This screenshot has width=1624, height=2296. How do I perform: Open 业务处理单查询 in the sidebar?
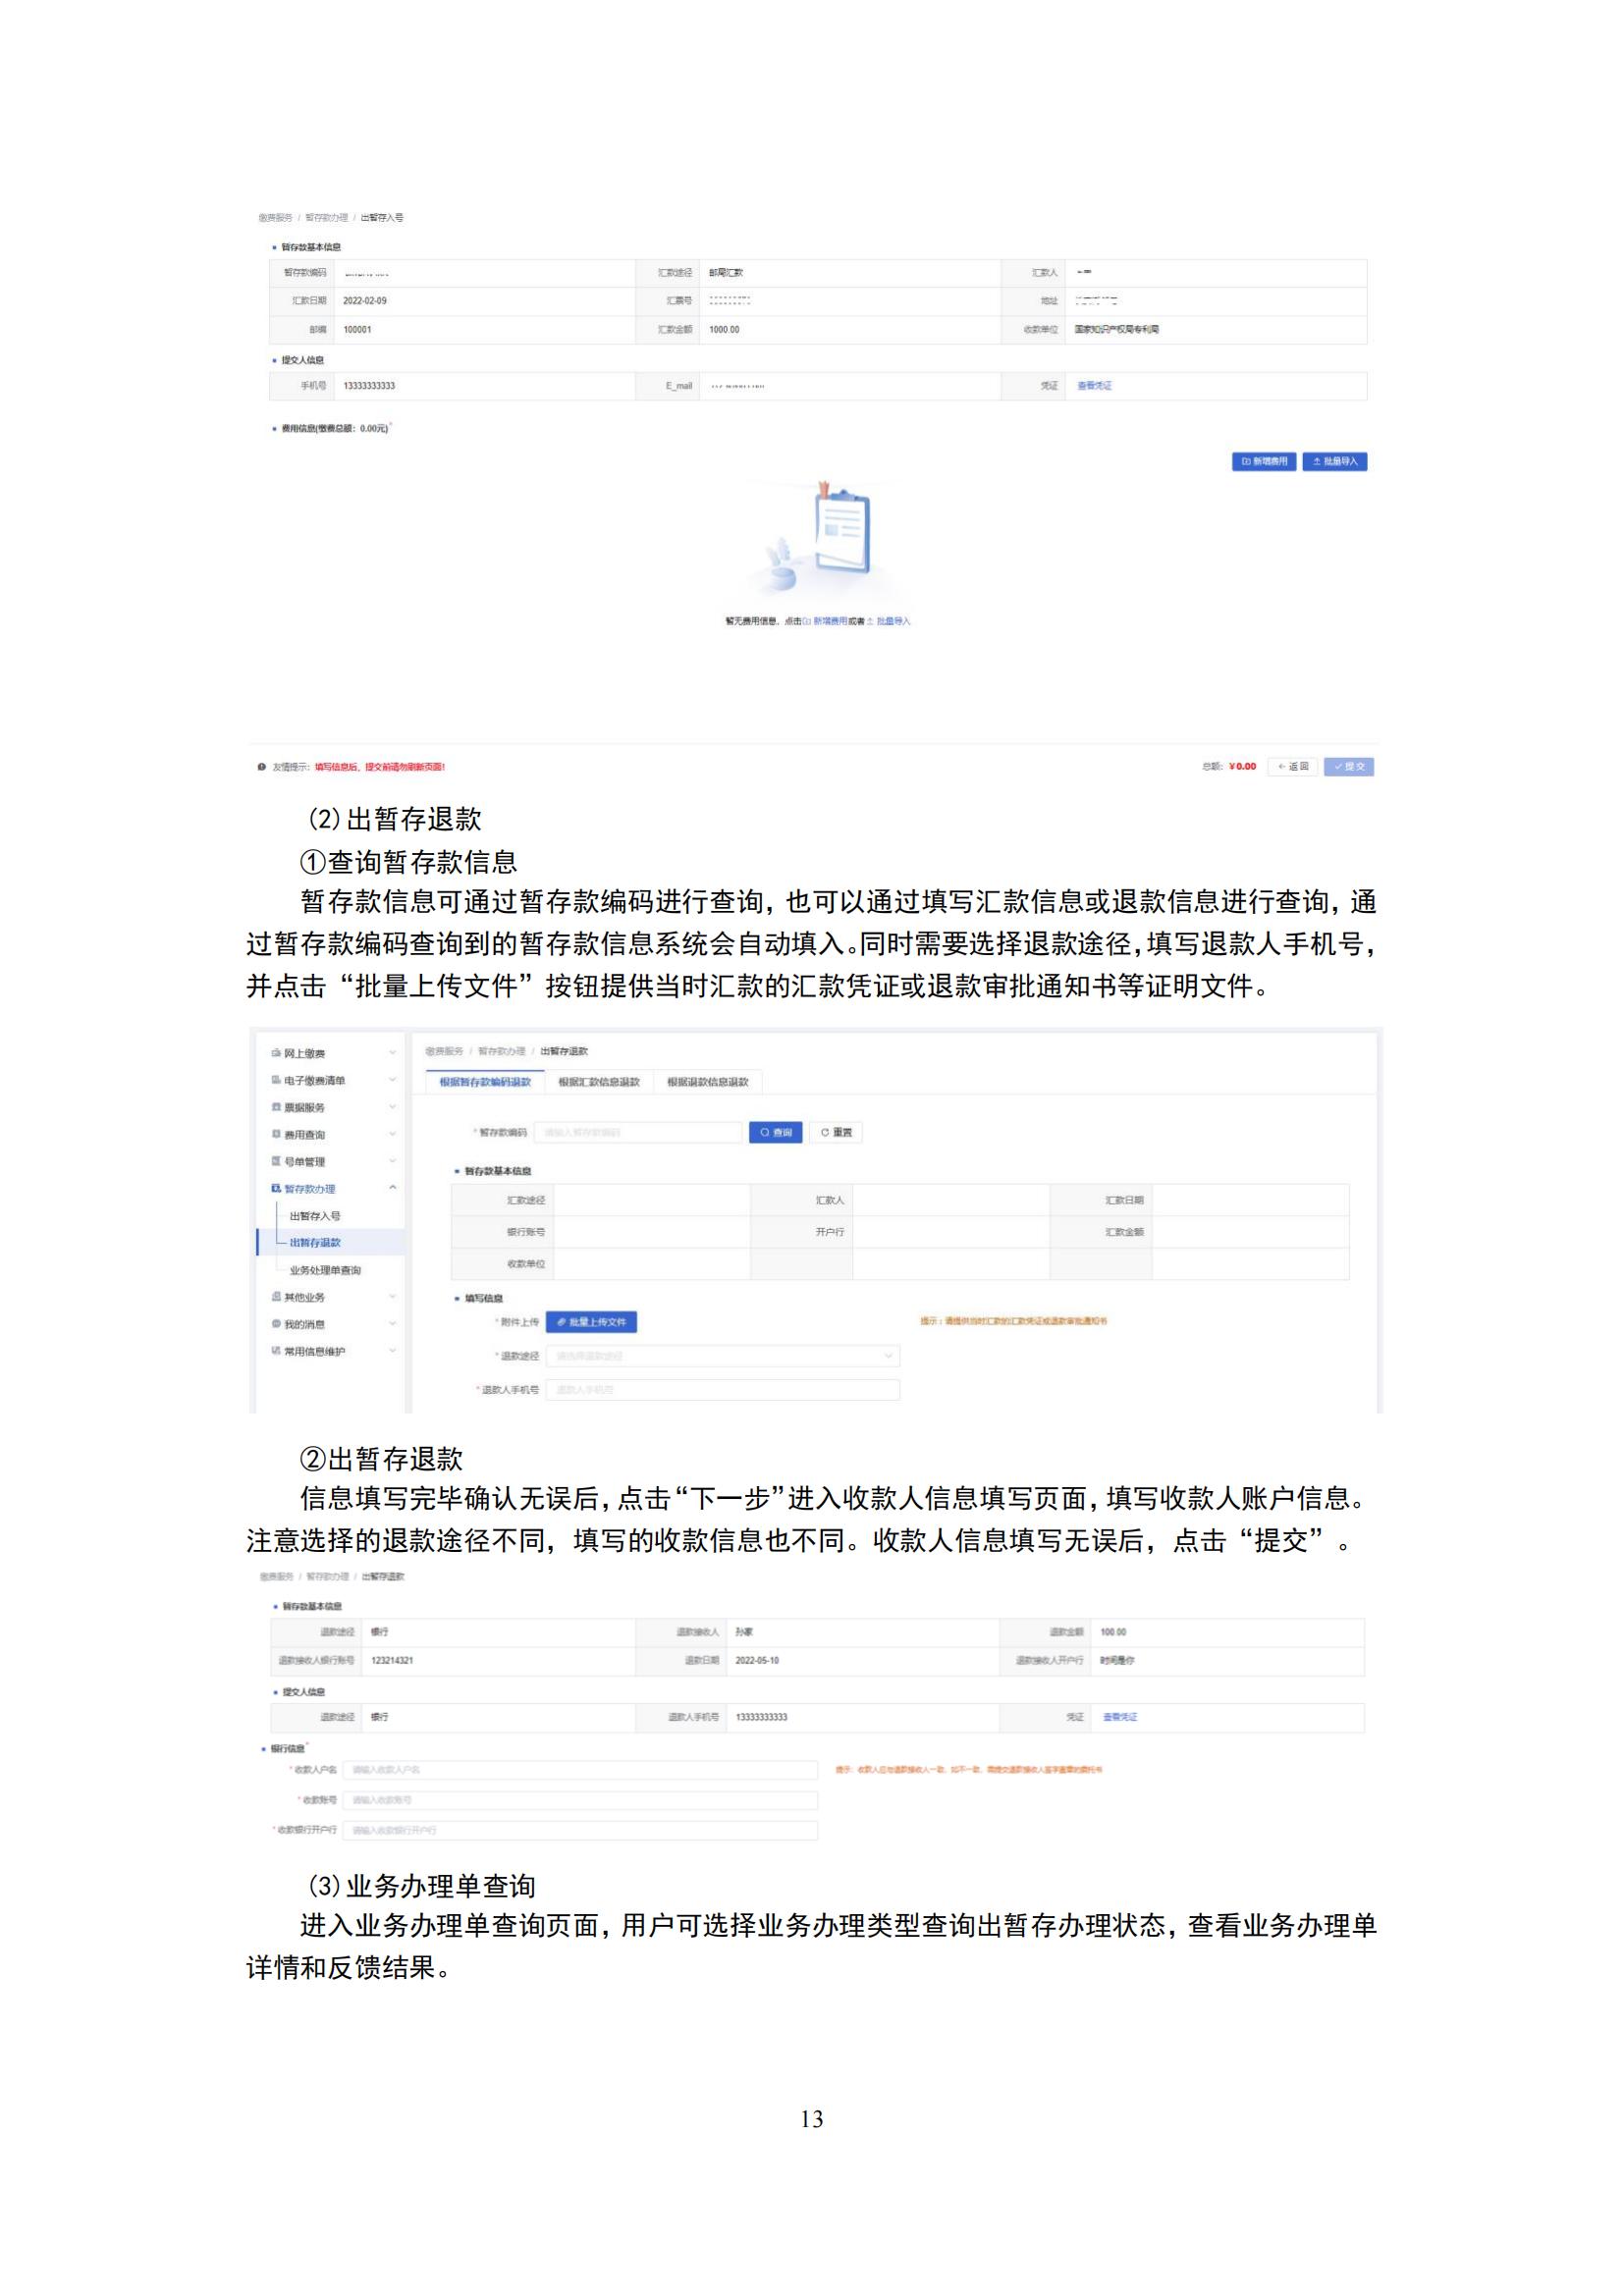[x=325, y=1270]
